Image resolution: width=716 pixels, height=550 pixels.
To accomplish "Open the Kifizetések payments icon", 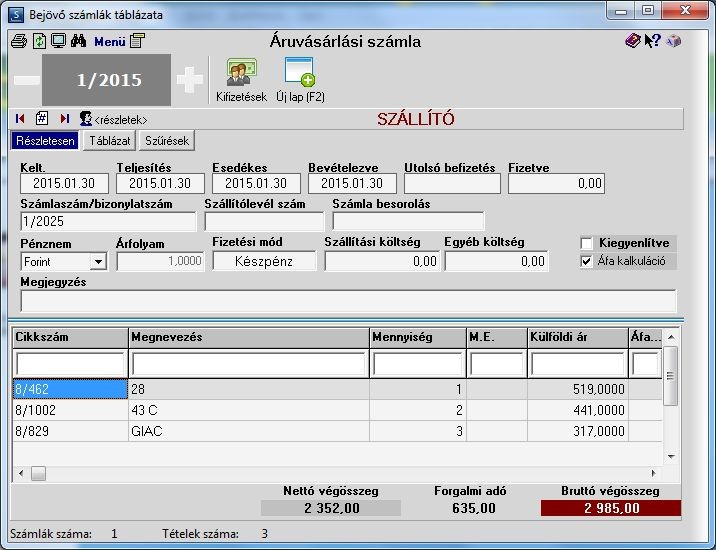I will point(241,80).
